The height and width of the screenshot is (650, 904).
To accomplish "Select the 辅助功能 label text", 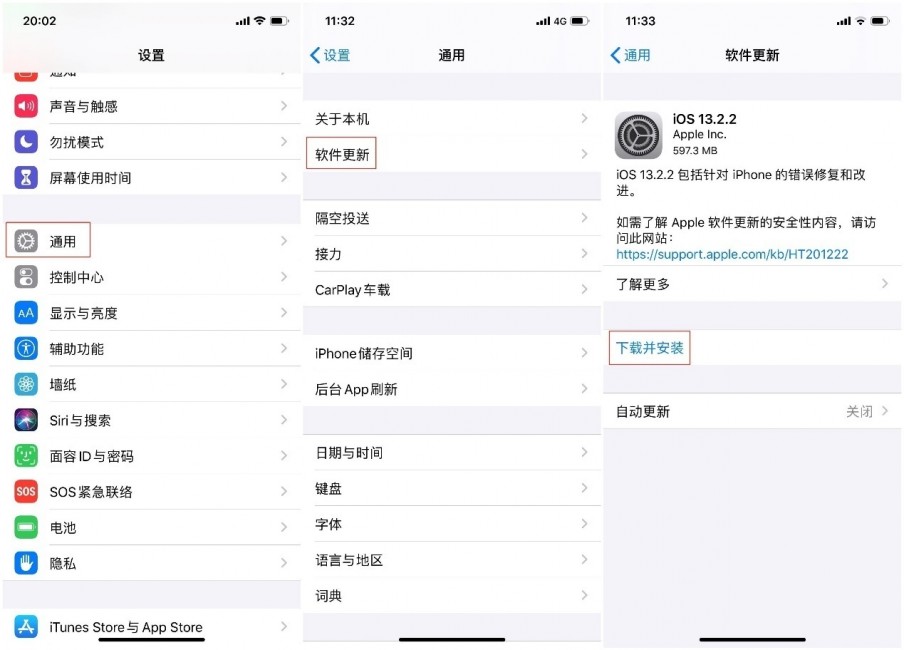I will pyautogui.click(x=77, y=349).
